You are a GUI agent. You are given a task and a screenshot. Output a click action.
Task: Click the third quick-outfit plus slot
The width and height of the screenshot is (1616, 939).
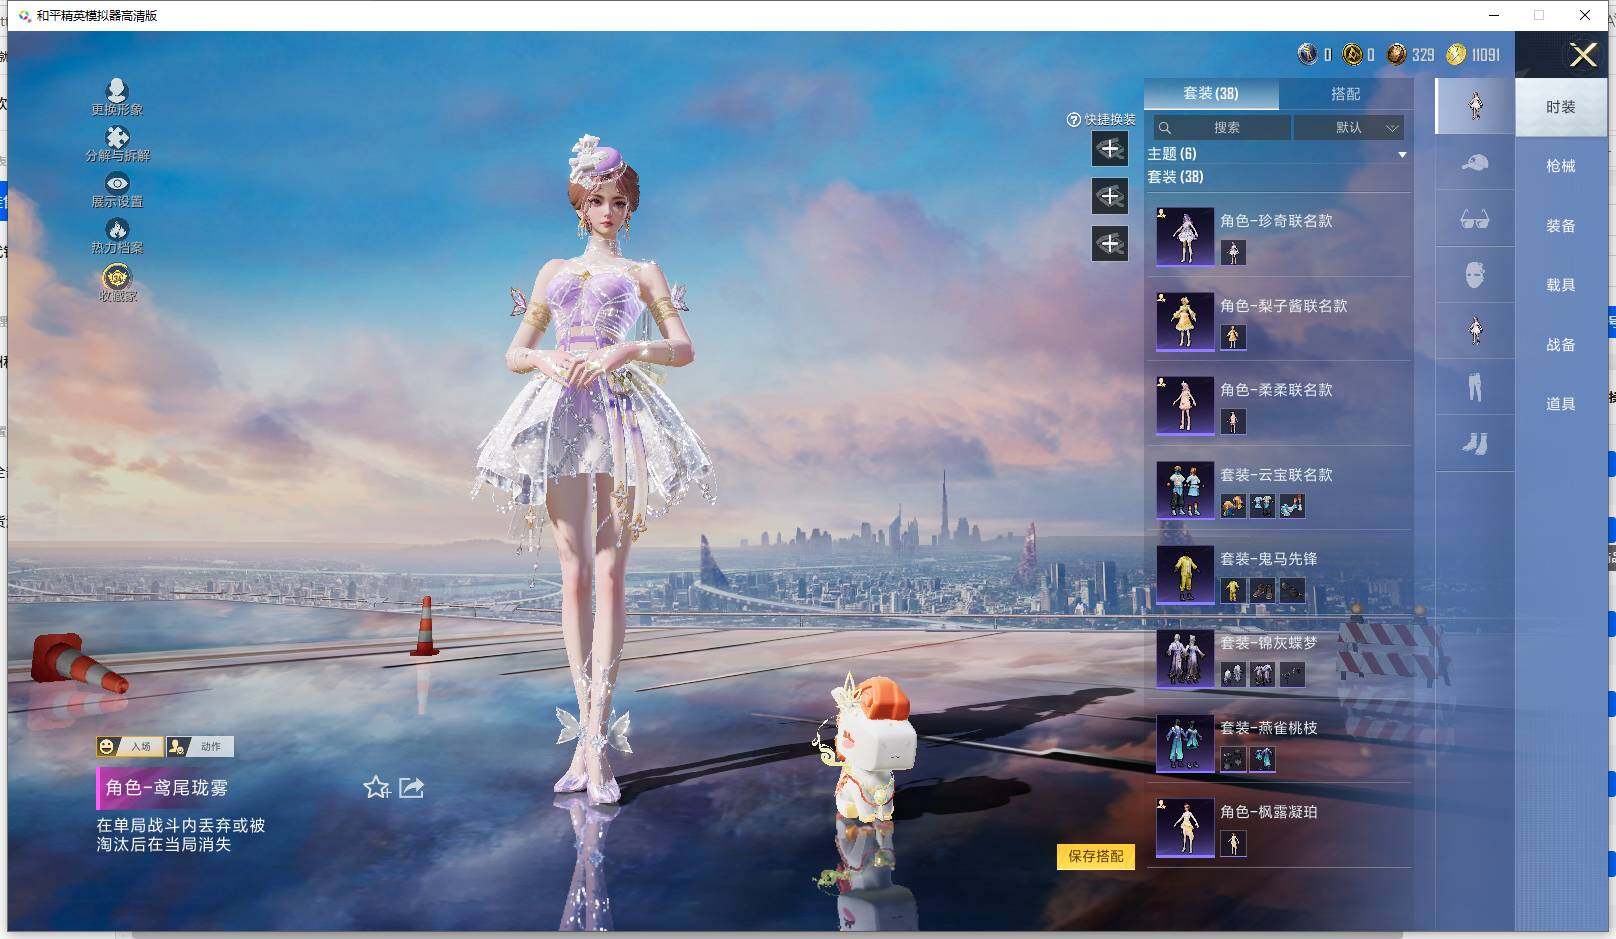coord(1110,243)
